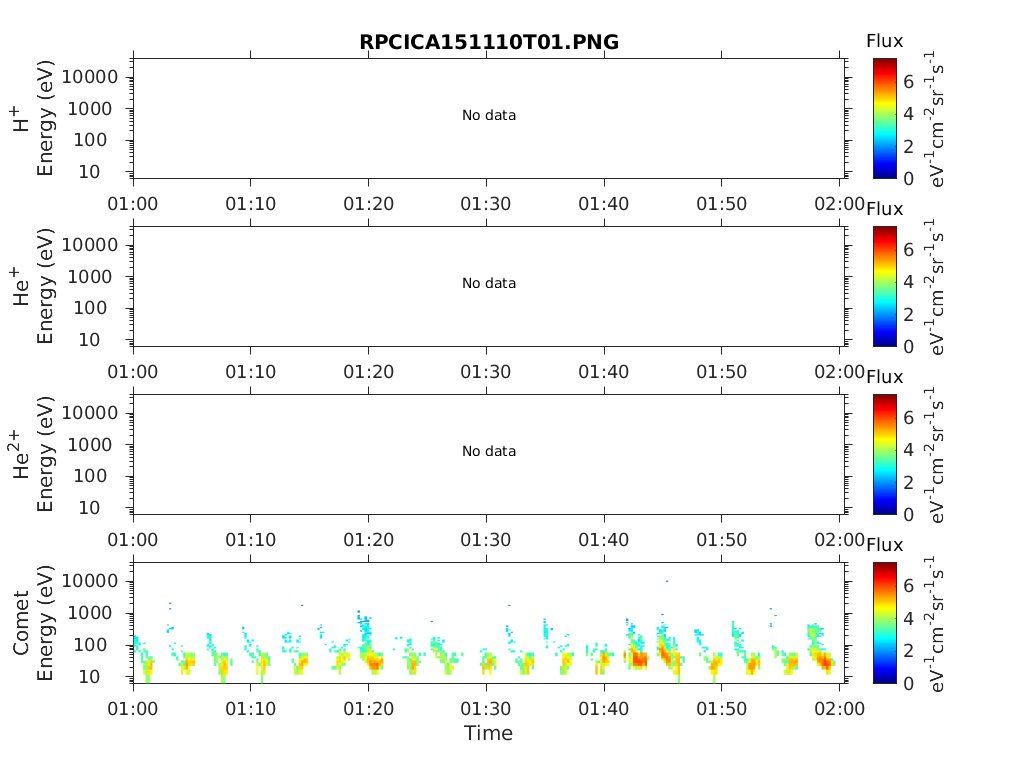Click the 01:50 tick label under H+ panel
The height and width of the screenshot is (768, 1024).
click(x=722, y=204)
